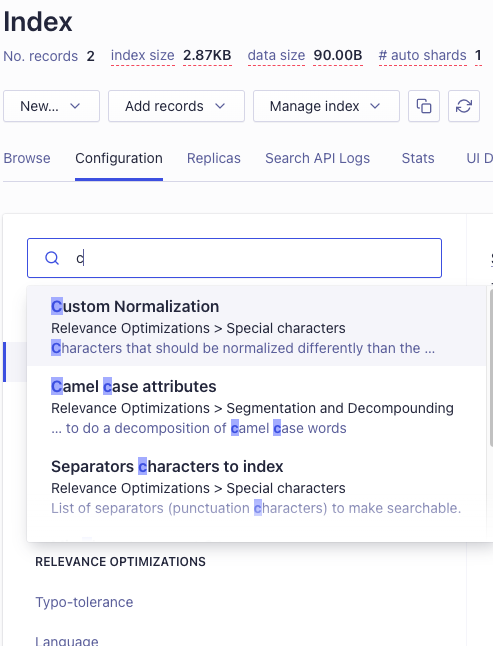Open the Typo-tolerance settings link

click(84, 602)
